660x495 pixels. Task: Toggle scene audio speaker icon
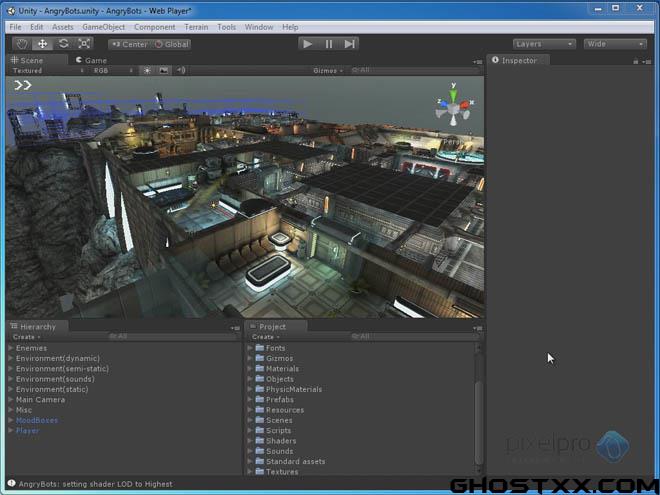pyautogui.click(x=181, y=70)
